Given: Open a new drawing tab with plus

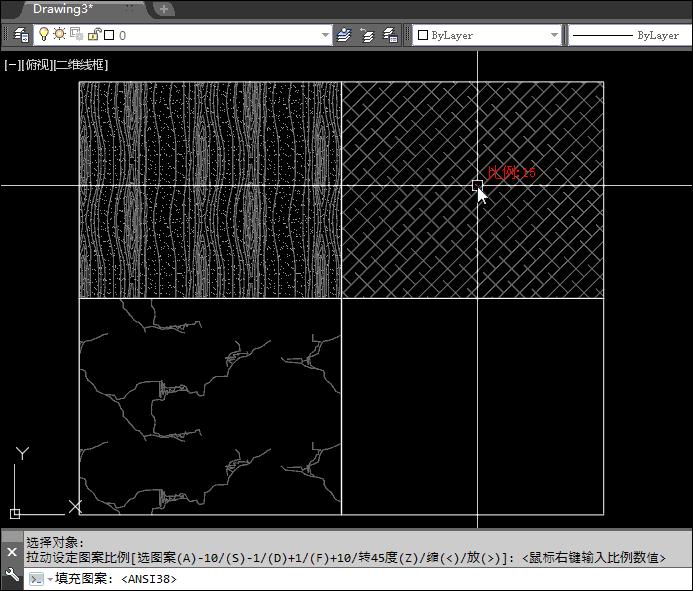Looking at the screenshot, I should [x=164, y=9].
